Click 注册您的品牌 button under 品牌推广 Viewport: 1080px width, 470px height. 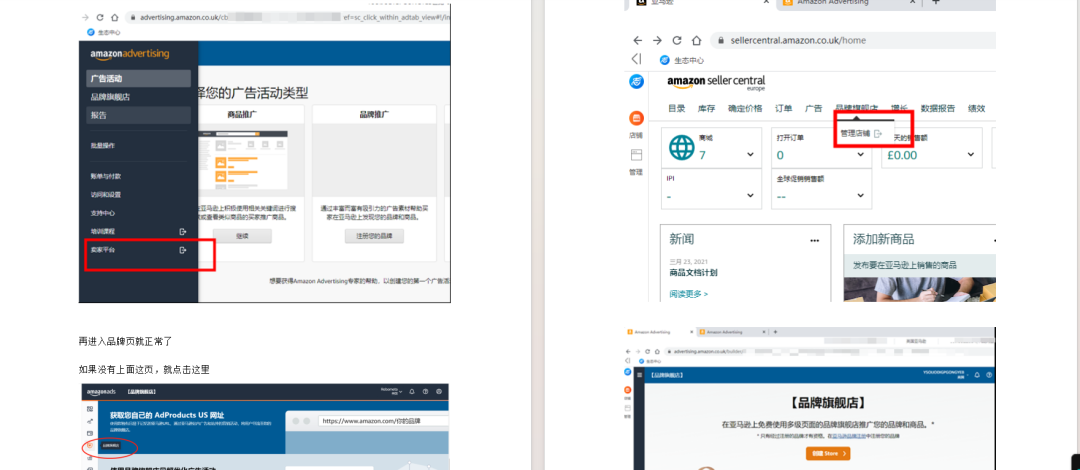[374, 236]
